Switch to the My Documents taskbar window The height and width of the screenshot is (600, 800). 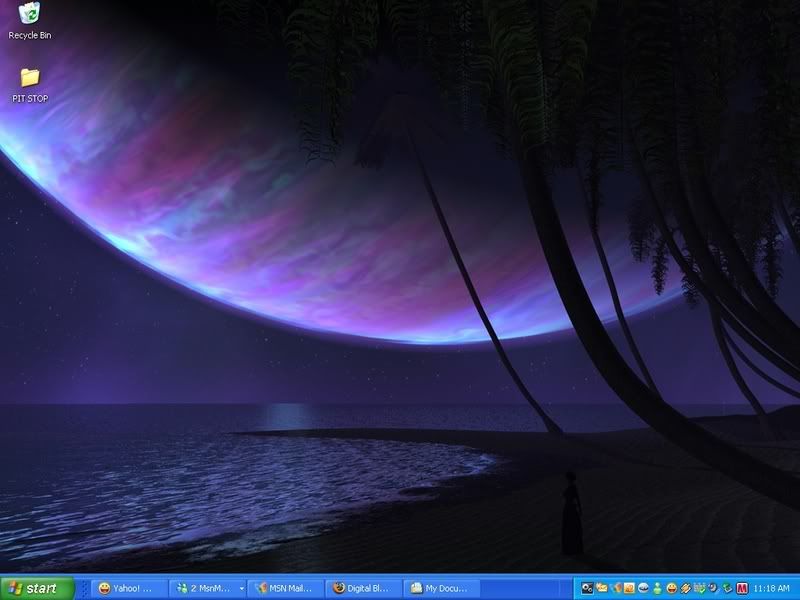pyautogui.click(x=443, y=589)
